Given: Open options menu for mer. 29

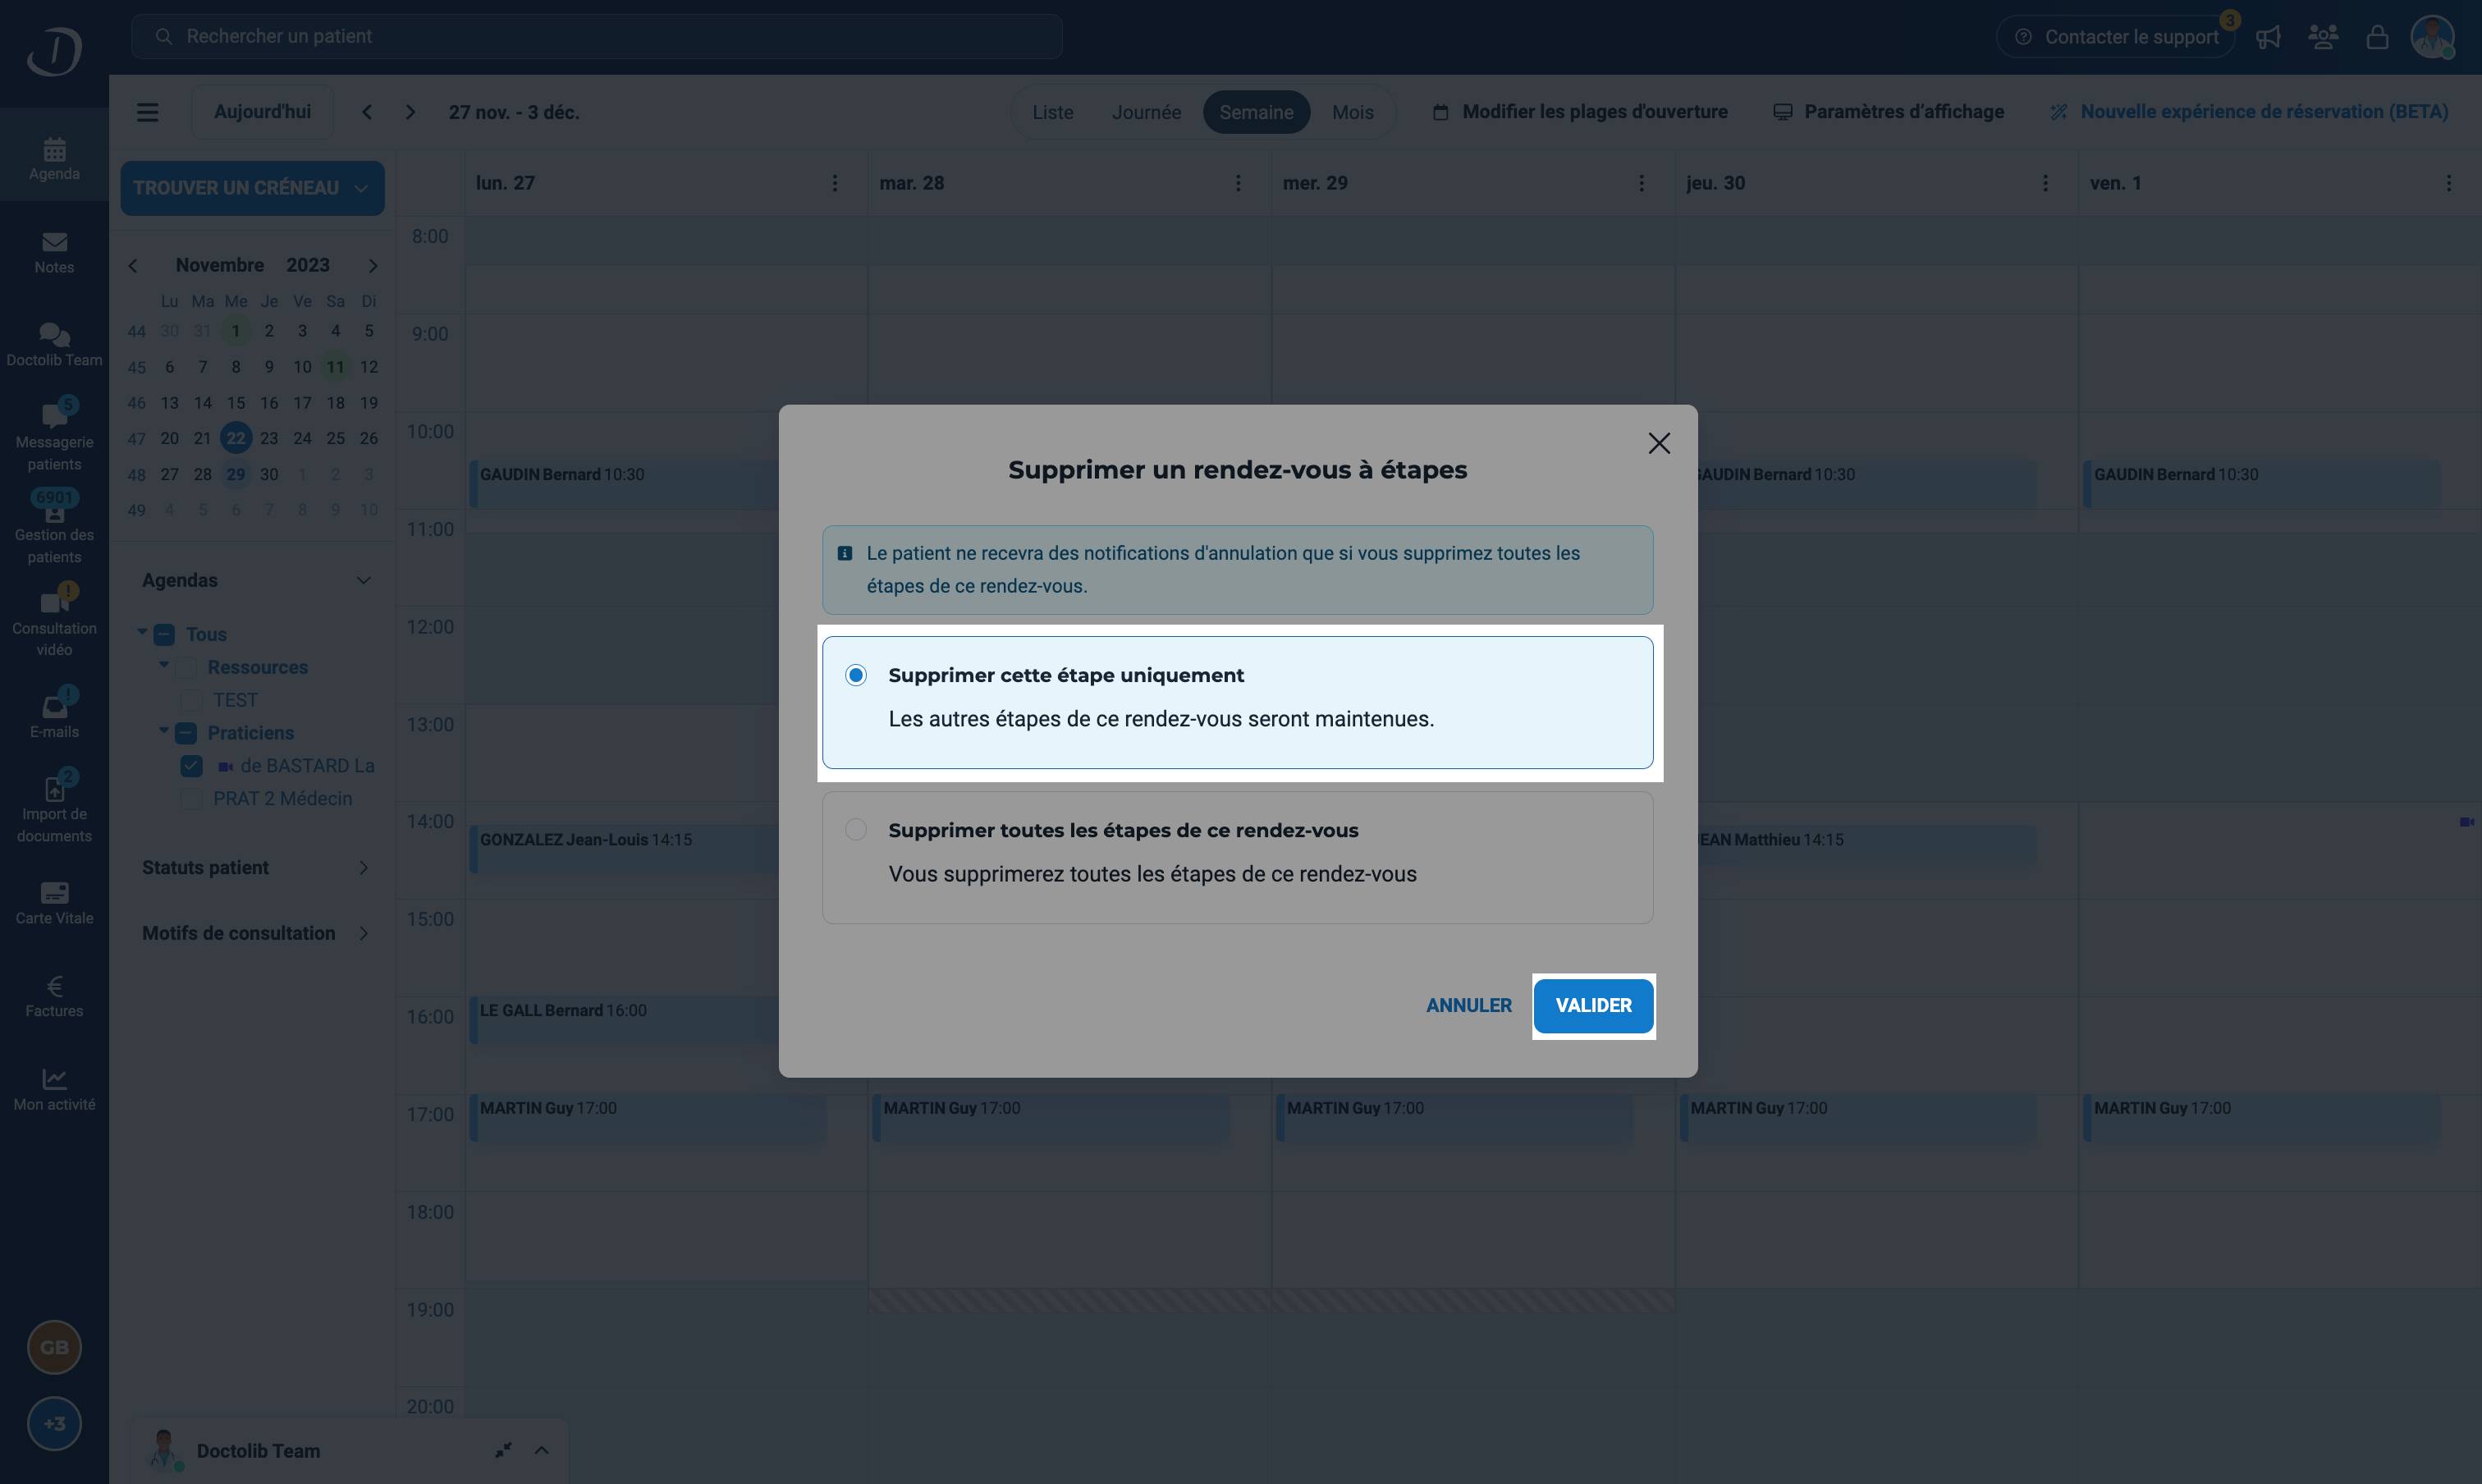Looking at the screenshot, I should pyautogui.click(x=1641, y=183).
